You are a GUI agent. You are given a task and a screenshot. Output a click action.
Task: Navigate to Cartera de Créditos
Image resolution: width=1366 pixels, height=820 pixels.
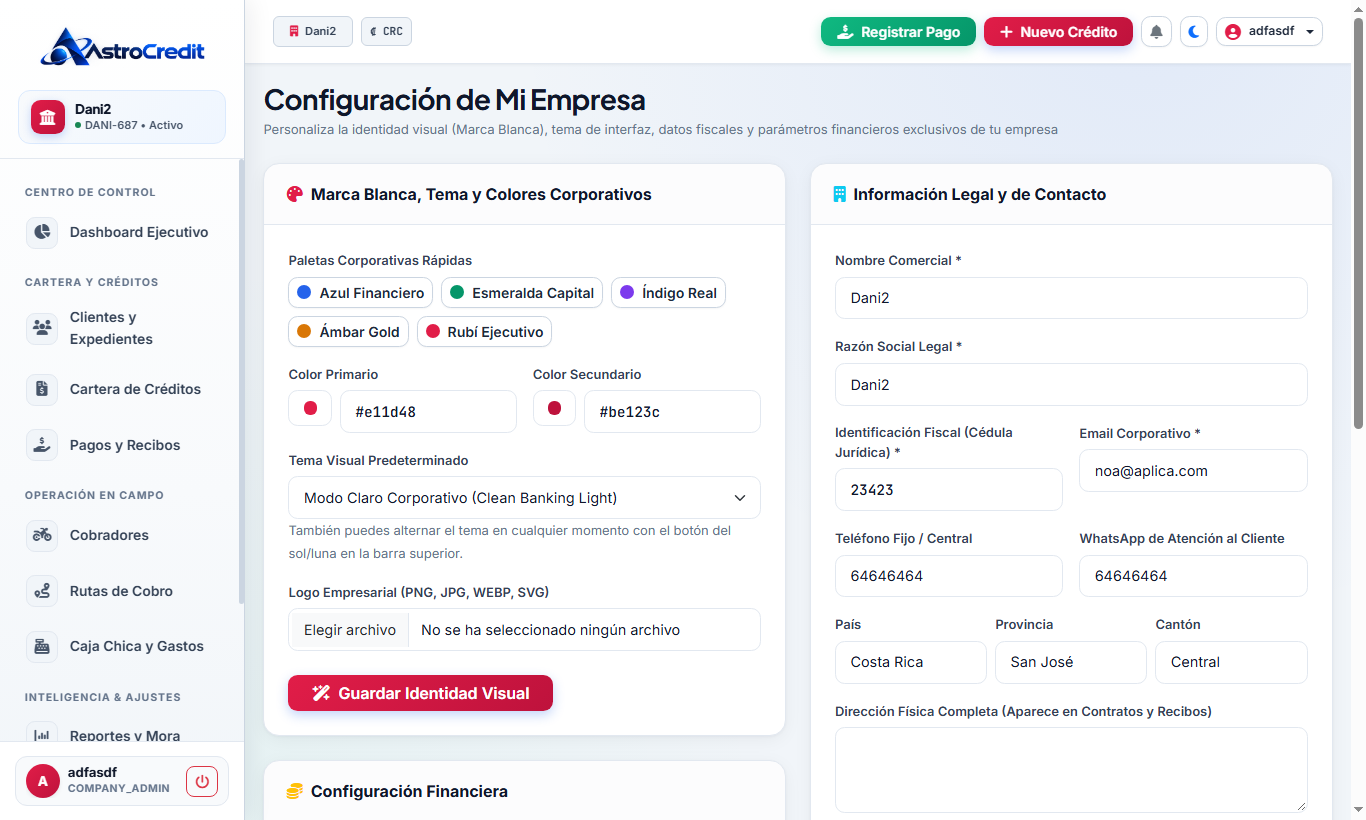point(122,389)
